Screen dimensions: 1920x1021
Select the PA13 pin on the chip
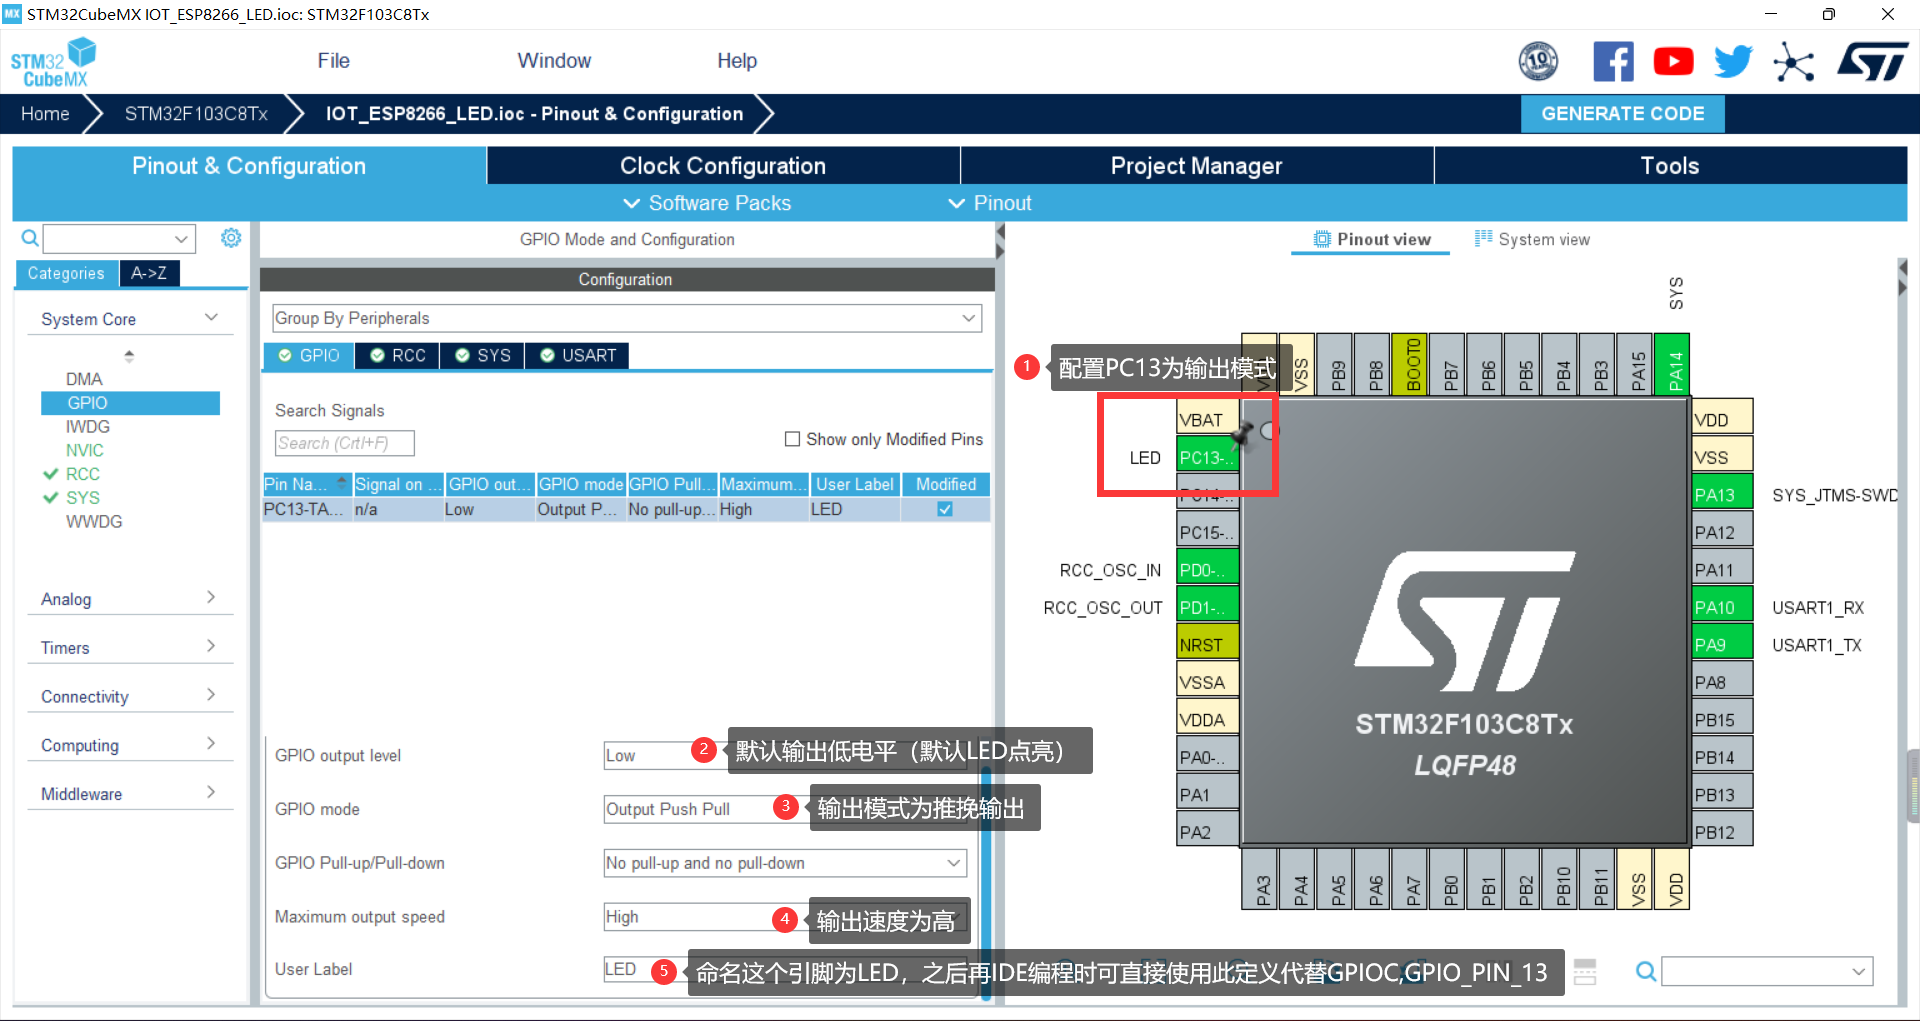pos(1722,495)
